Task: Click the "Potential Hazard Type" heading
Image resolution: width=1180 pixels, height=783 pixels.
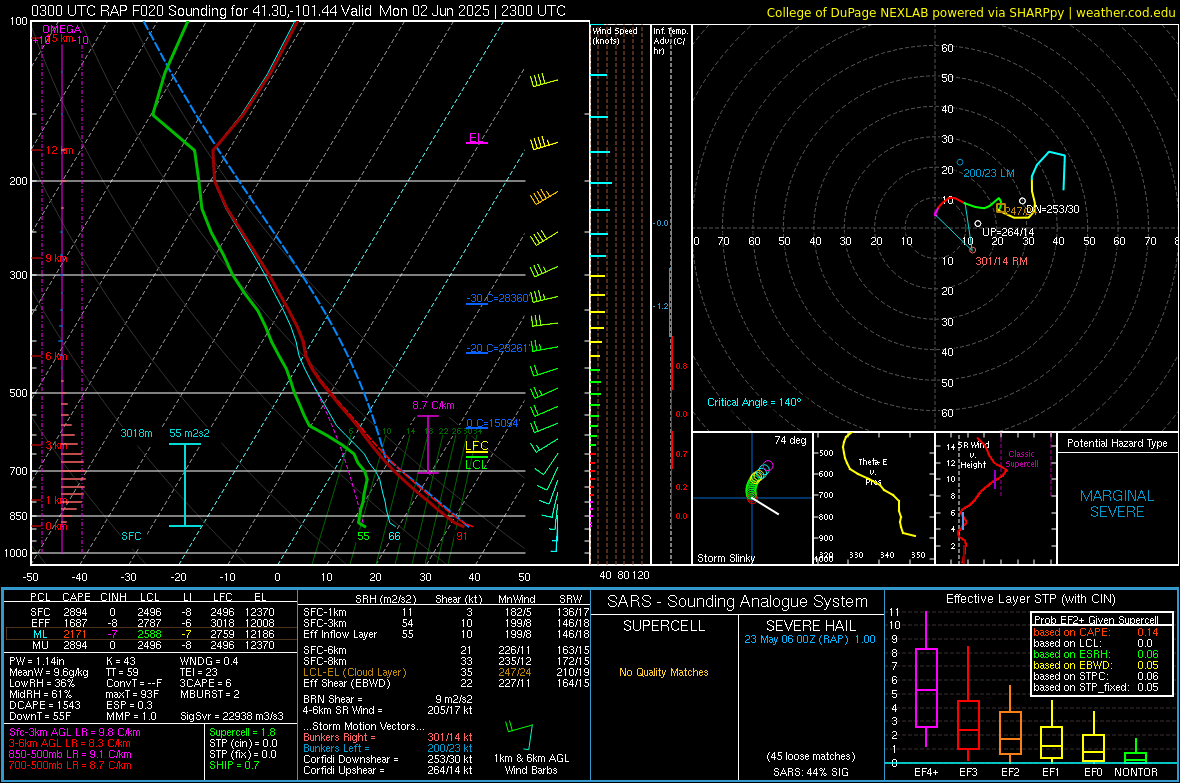Action: [x=1117, y=443]
